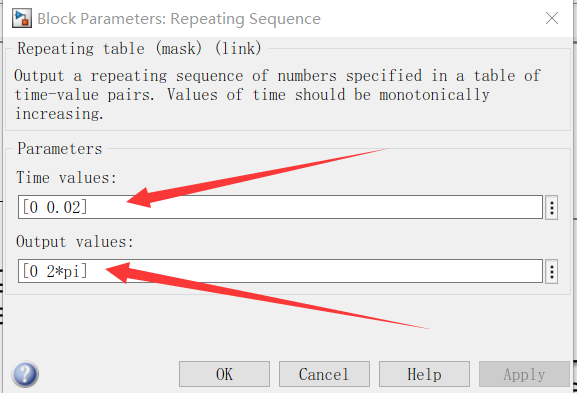Click the Simulink block icon in title bar
The image size is (577, 393).
(22, 18)
